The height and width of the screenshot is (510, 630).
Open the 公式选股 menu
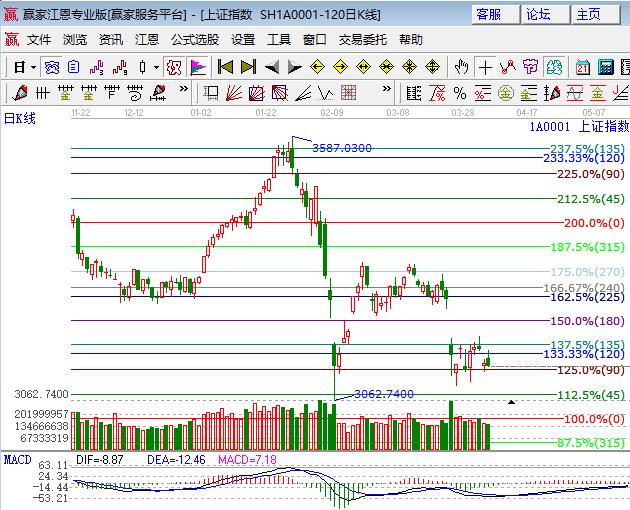pyautogui.click(x=194, y=40)
